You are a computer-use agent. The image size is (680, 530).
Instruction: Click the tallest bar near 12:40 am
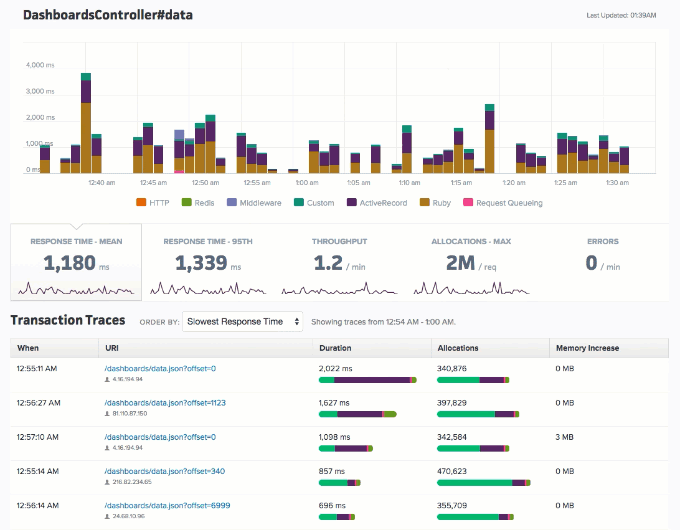coord(86,123)
